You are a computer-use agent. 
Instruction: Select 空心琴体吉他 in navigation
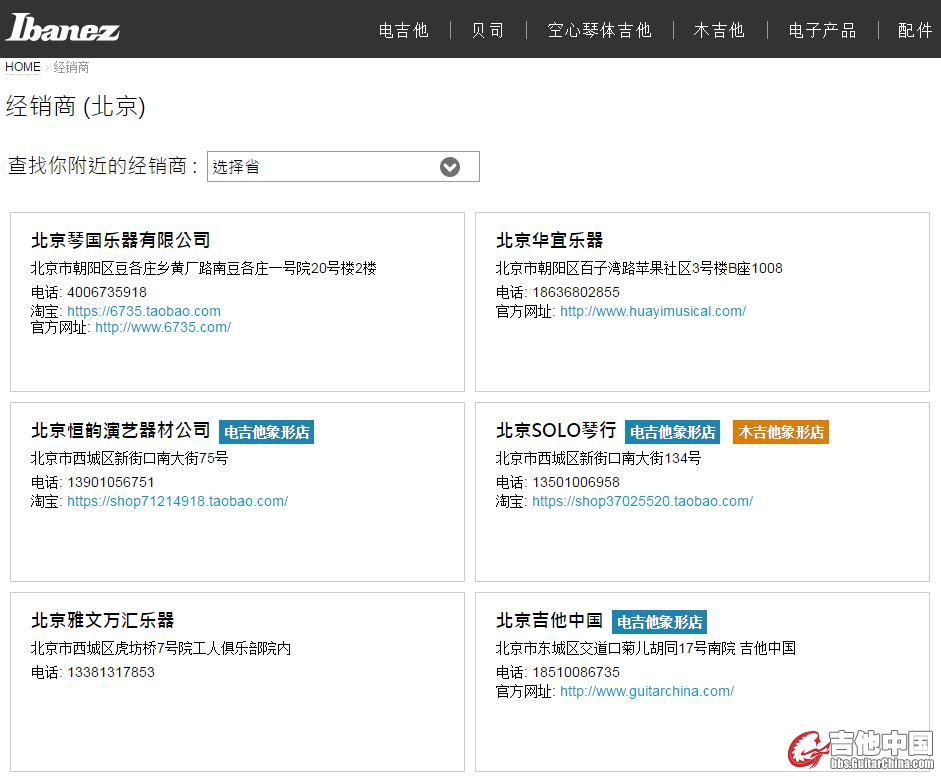pyautogui.click(x=599, y=30)
